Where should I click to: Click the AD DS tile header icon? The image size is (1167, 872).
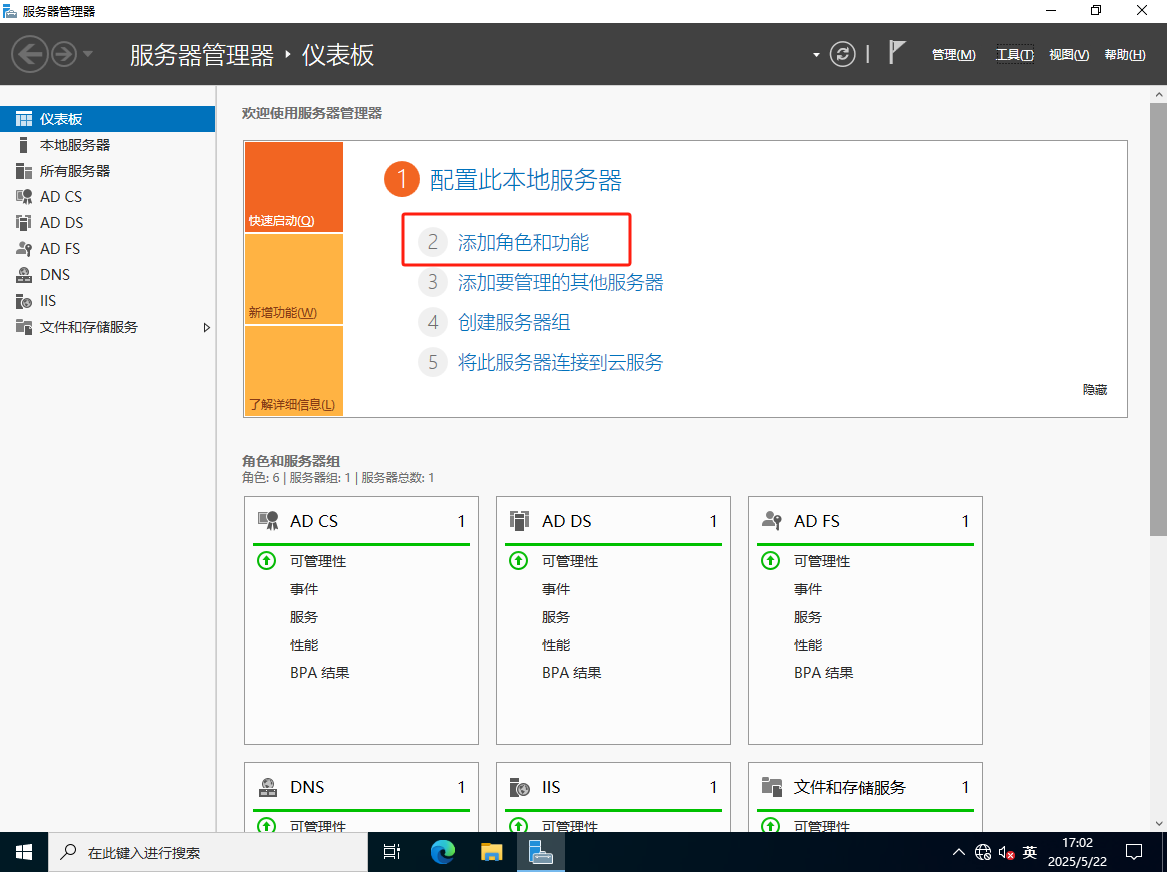point(519,521)
